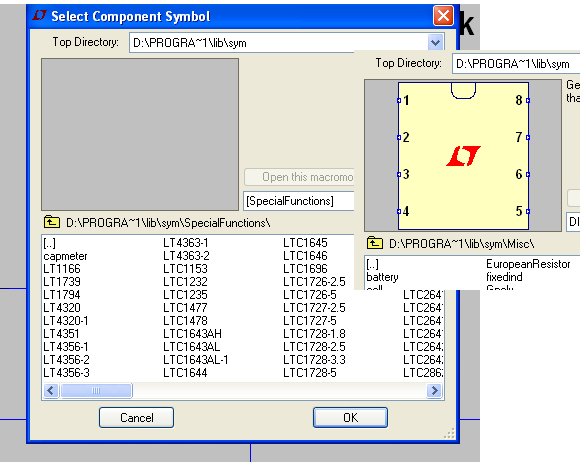This screenshot has width=586, height=472.
Task: Select LT4320 in the symbol list
Action: click(62, 308)
